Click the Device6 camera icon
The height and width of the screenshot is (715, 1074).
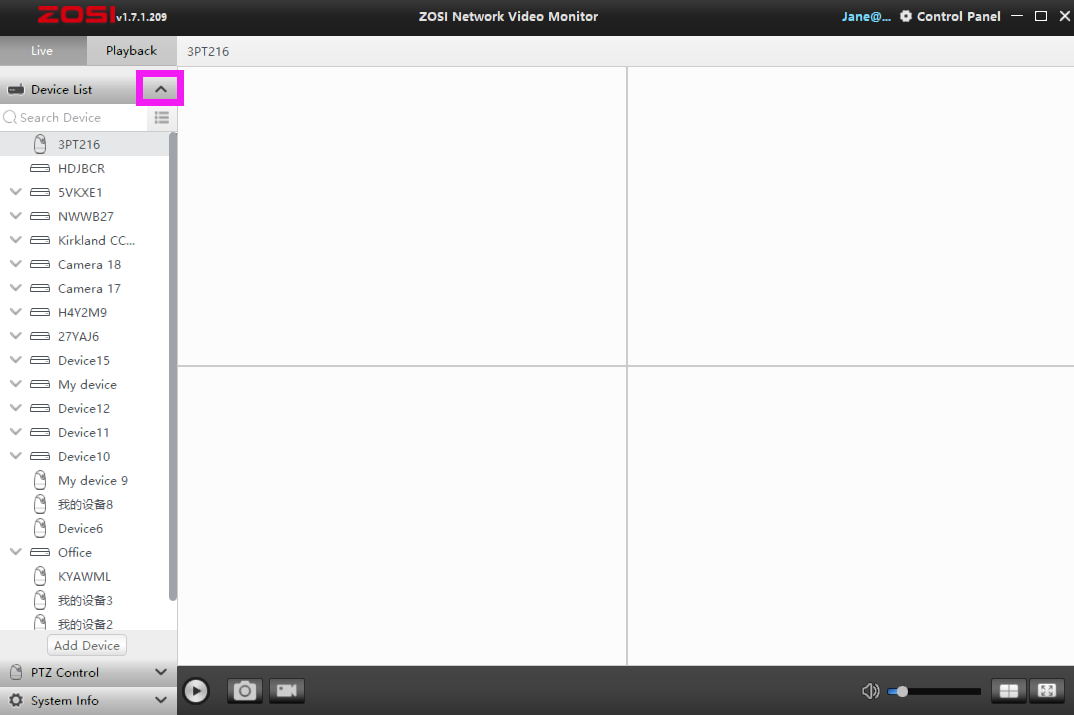click(x=40, y=528)
